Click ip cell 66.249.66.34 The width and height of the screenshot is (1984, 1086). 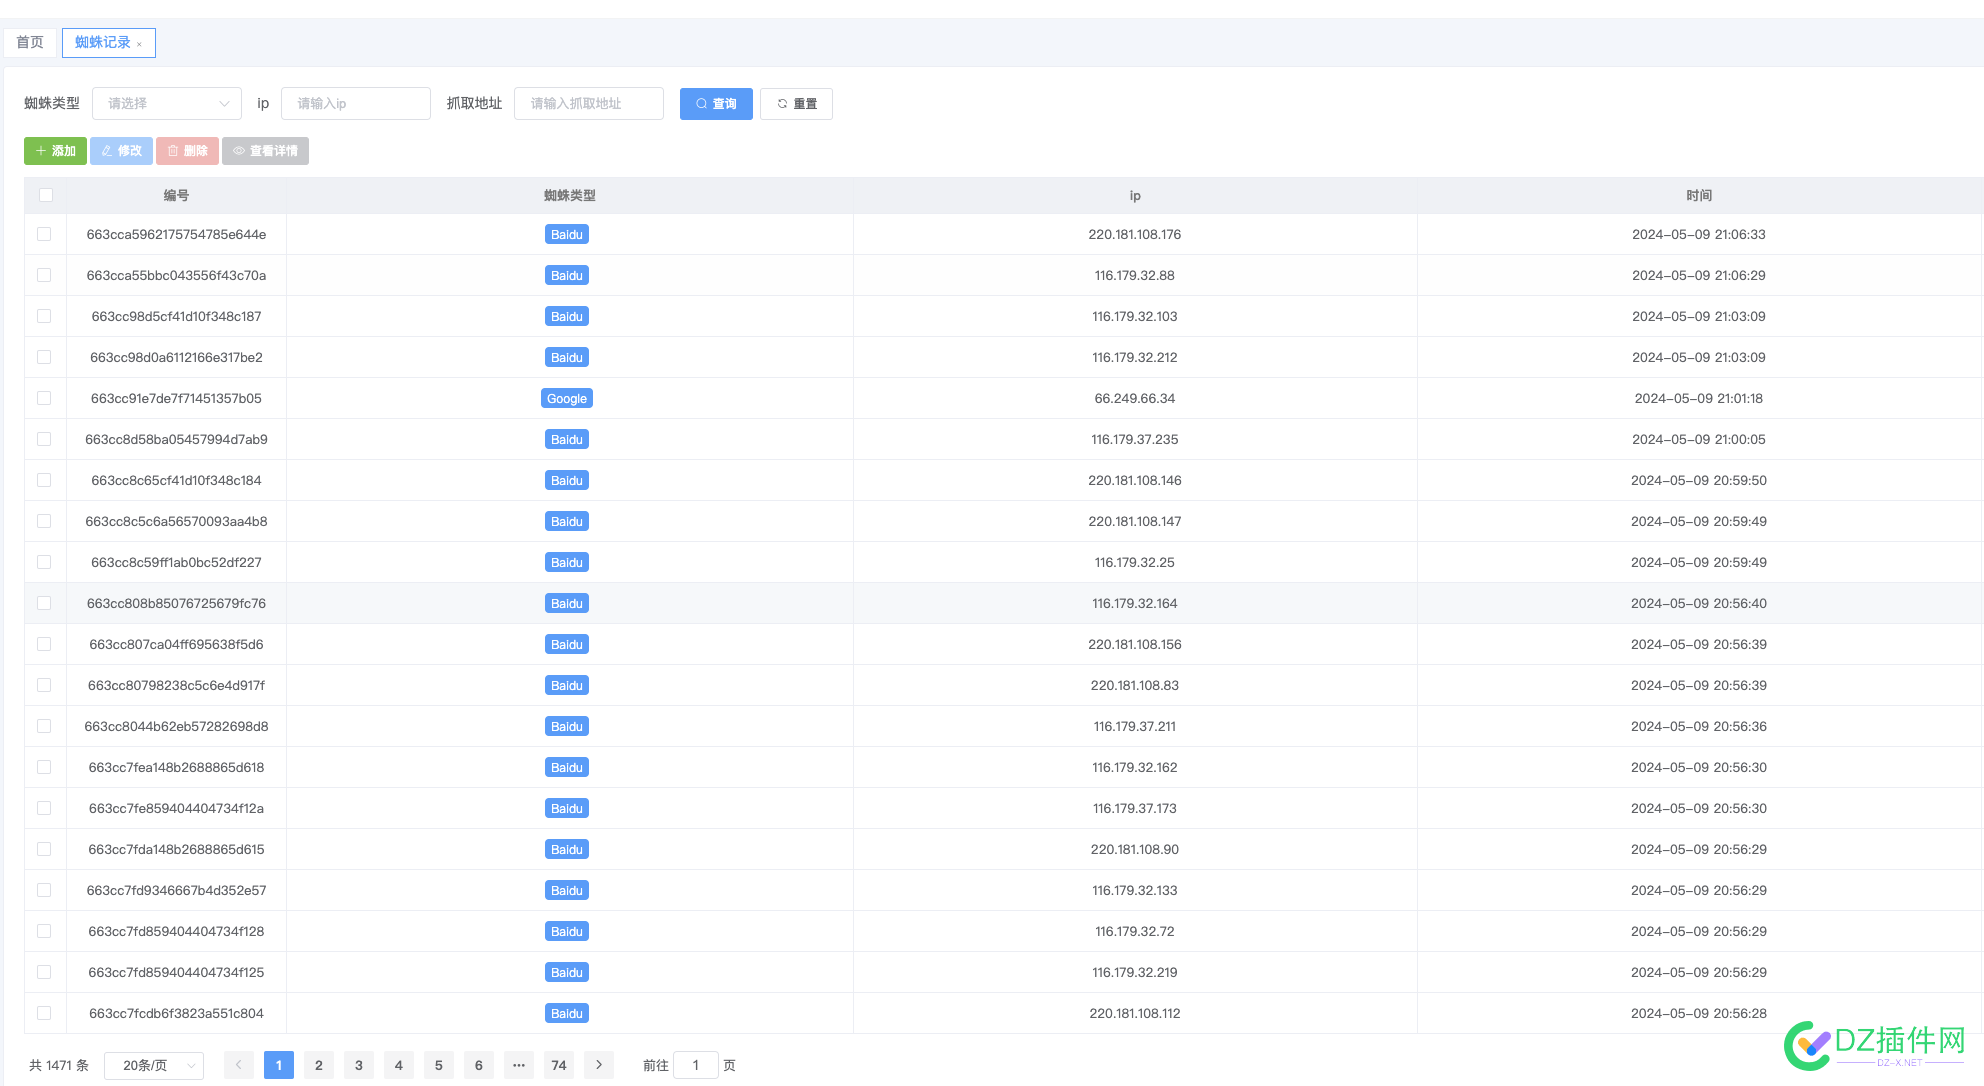pyautogui.click(x=1135, y=398)
